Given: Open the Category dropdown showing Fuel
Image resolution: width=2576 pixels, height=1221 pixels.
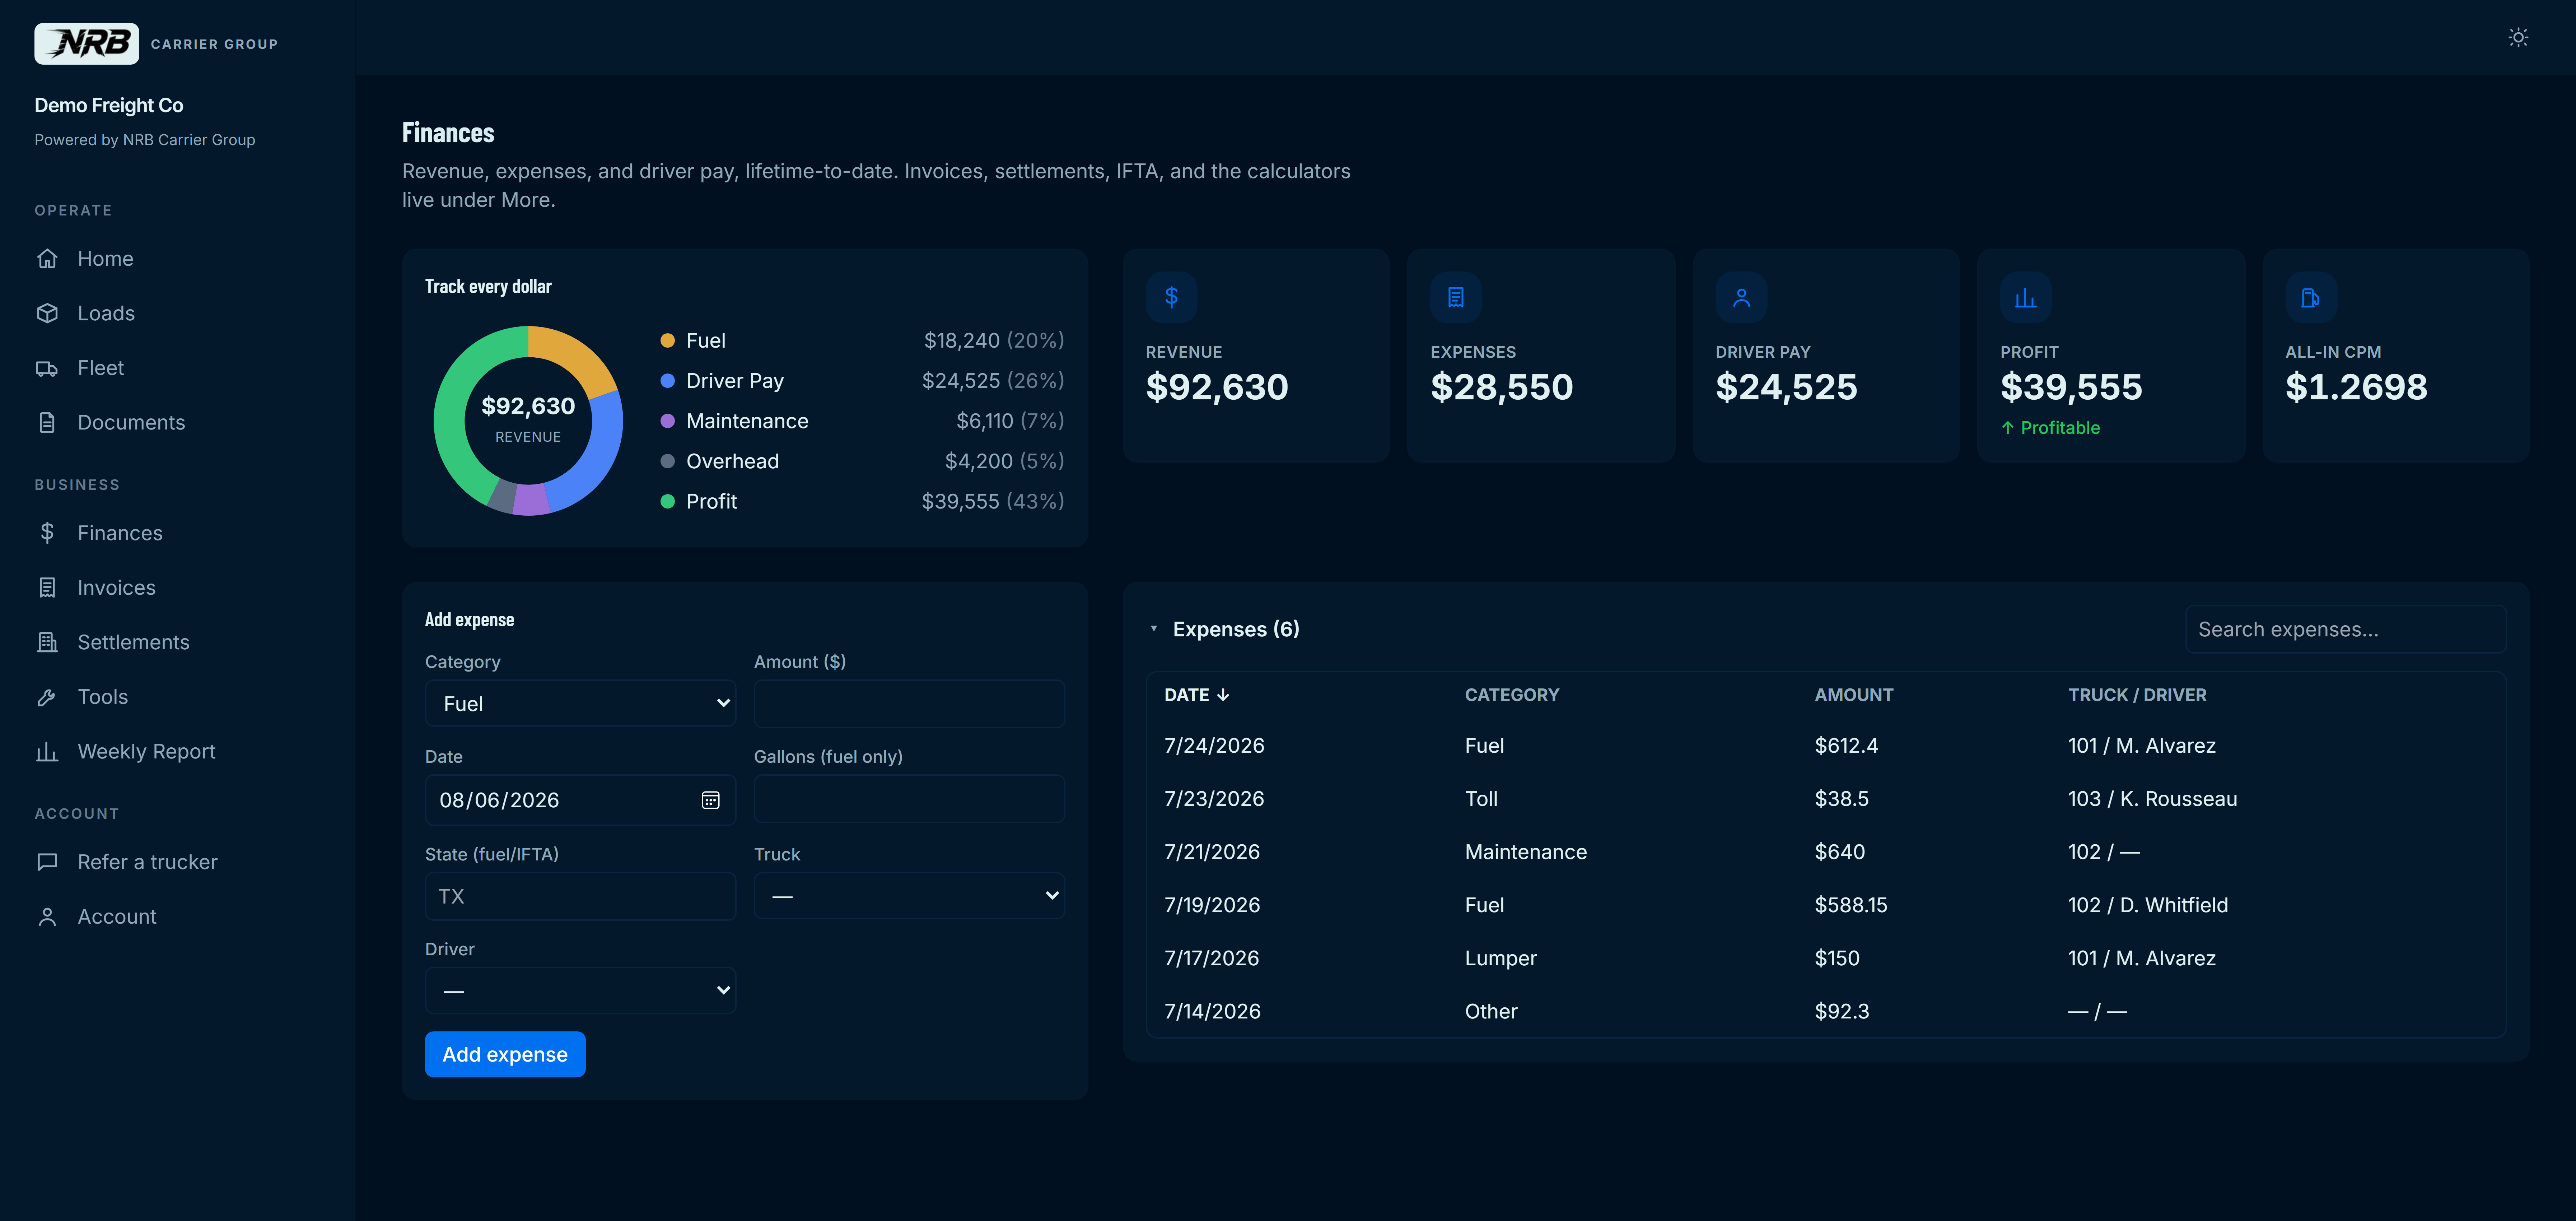Looking at the screenshot, I should (x=580, y=704).
